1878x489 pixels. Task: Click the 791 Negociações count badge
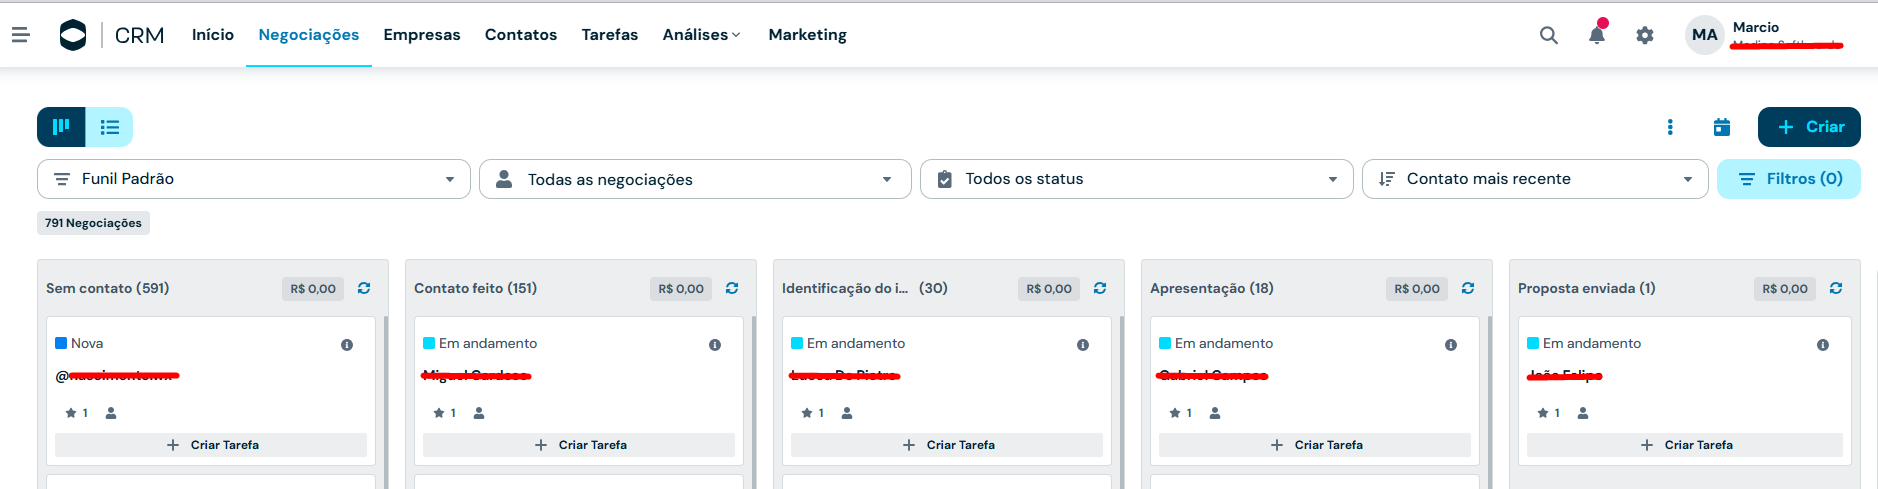93,223
